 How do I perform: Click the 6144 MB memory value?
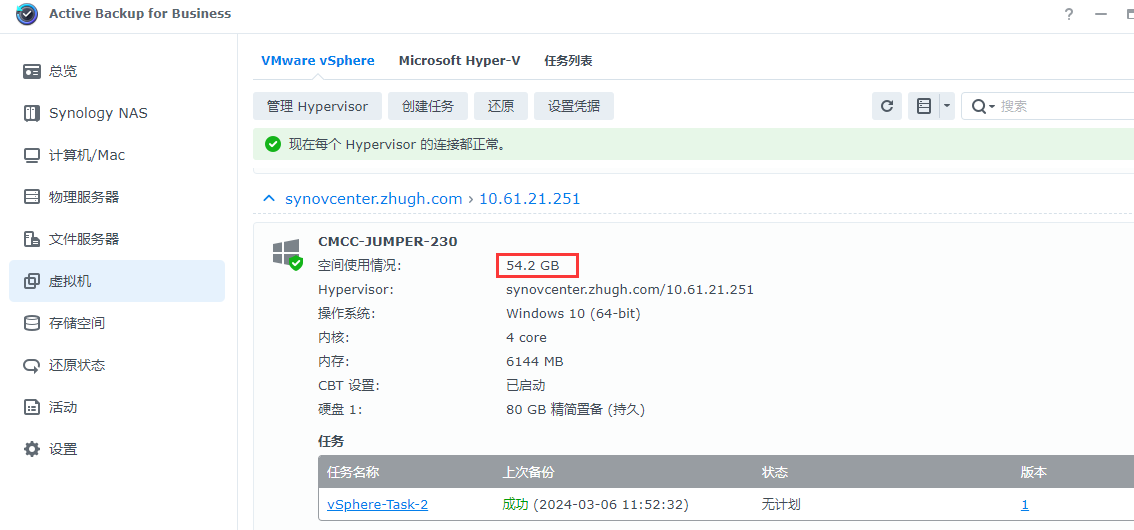[x=534, y=362]
